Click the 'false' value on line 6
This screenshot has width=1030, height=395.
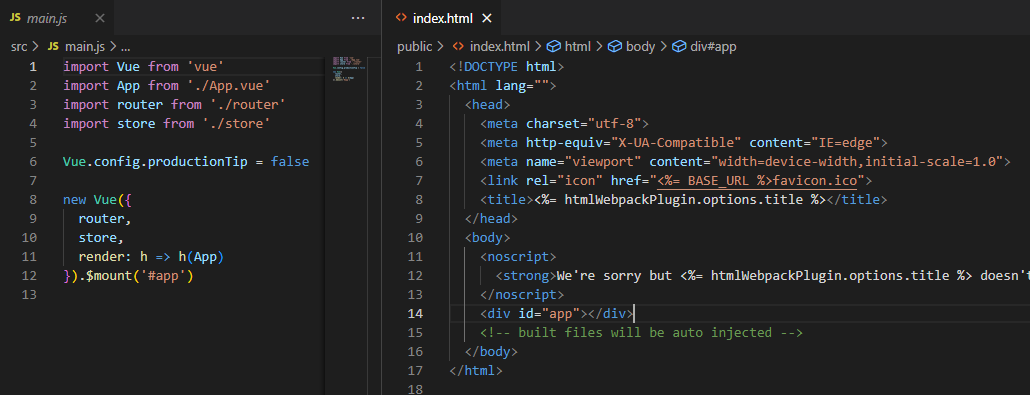coord(290,162)
